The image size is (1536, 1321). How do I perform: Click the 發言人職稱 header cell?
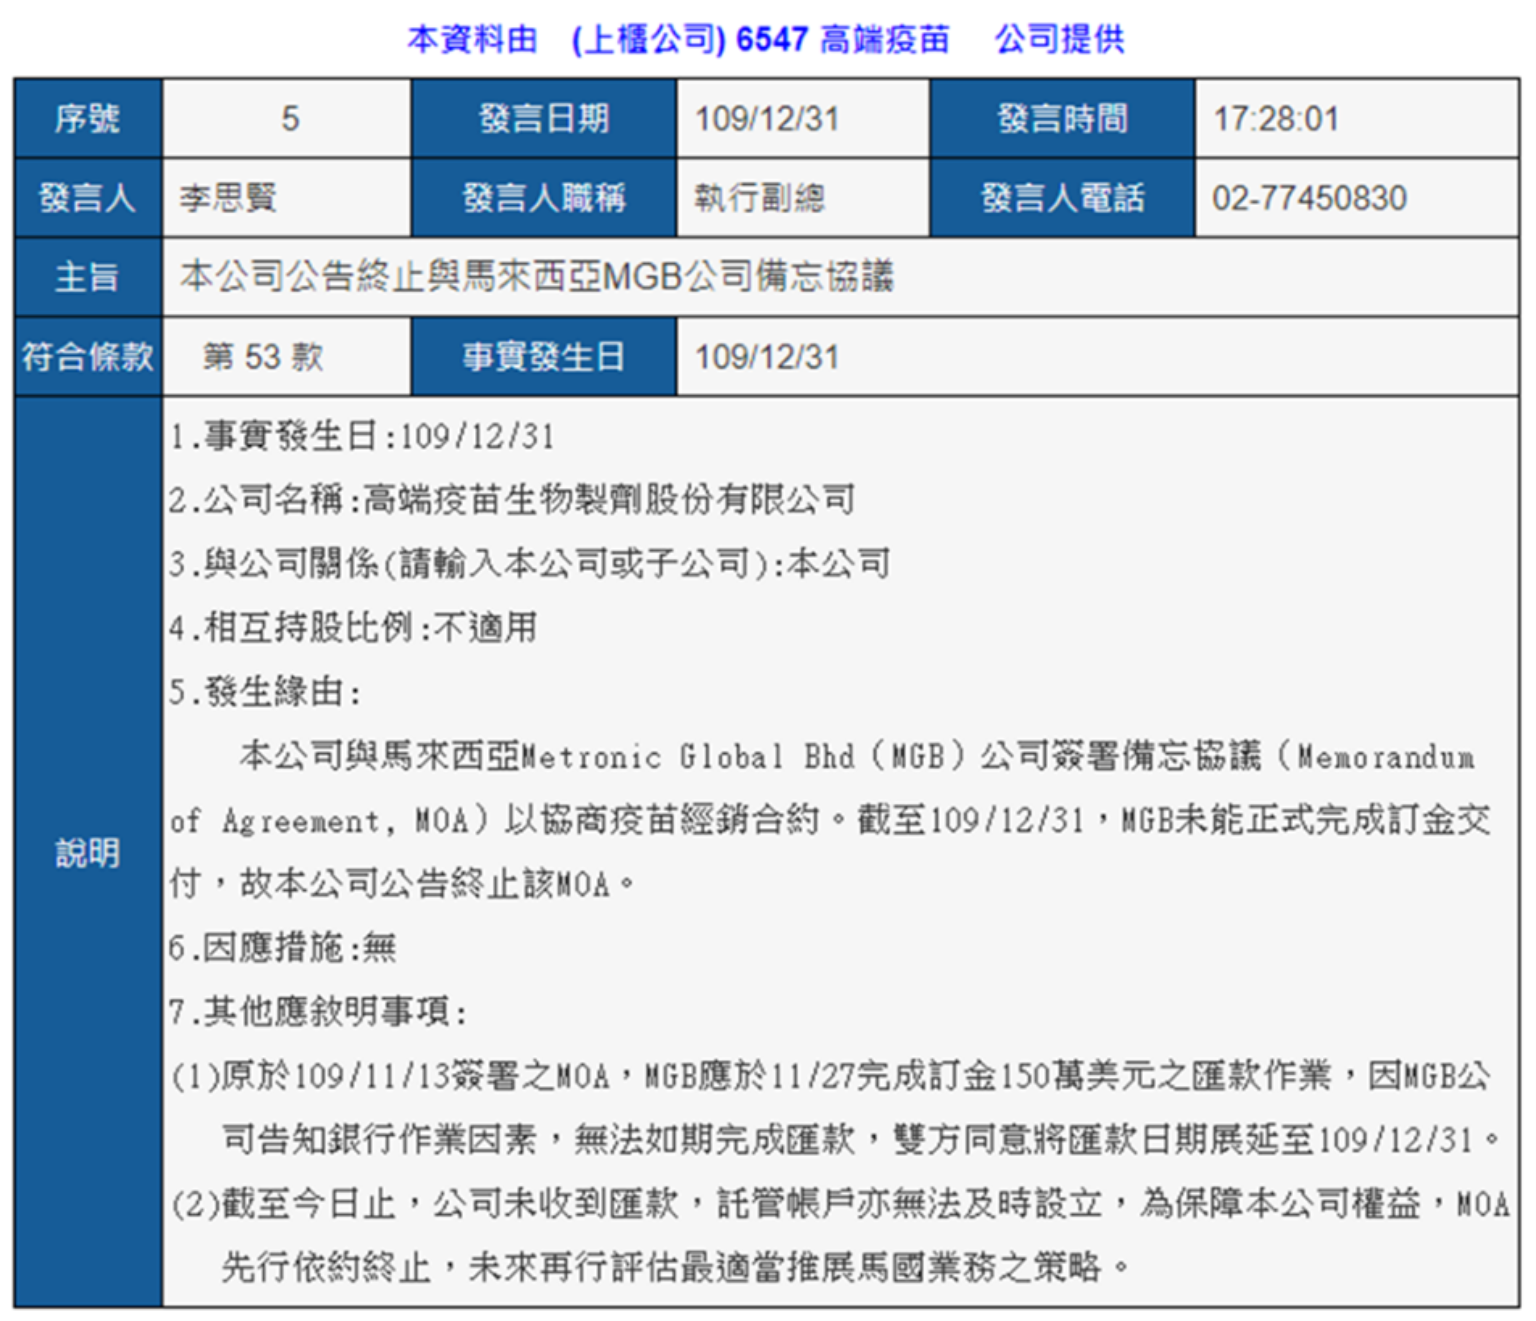pos(543,198)
